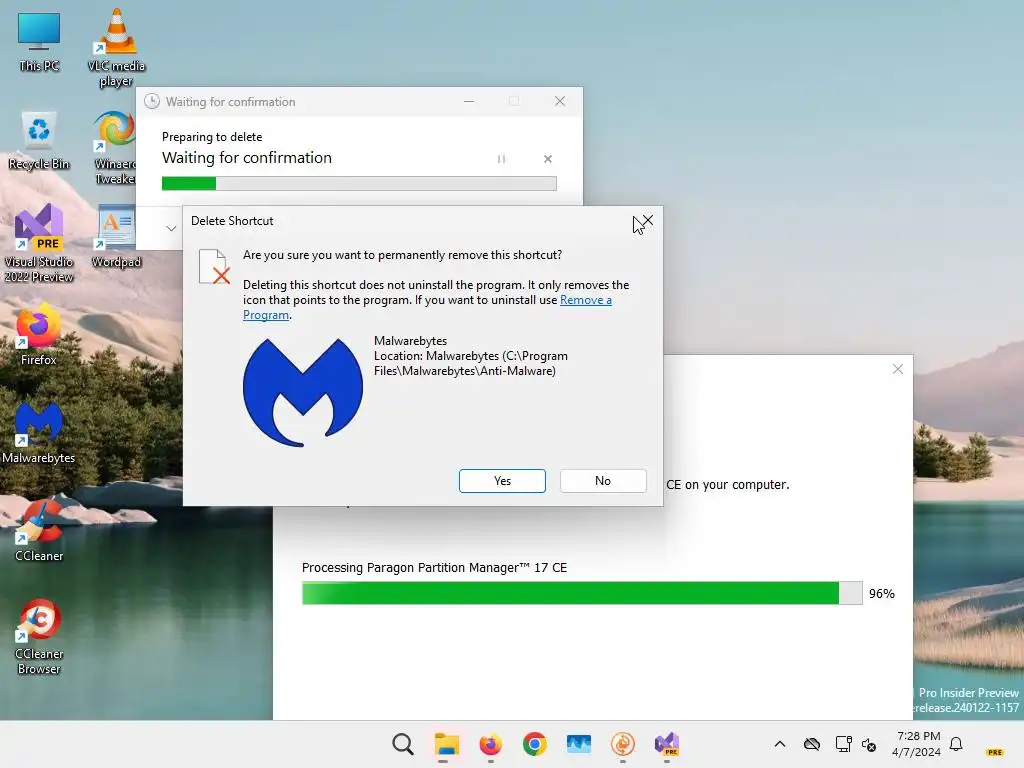Click the delete progress bar in Waiting window

click(359, 184)
